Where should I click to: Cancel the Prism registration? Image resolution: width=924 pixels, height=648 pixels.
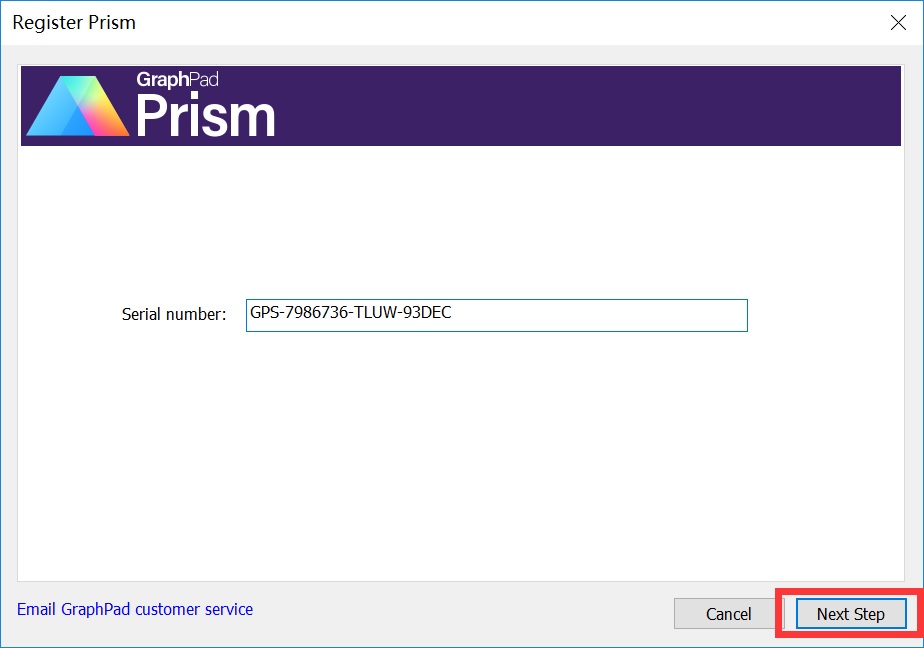tap(728, 614)
